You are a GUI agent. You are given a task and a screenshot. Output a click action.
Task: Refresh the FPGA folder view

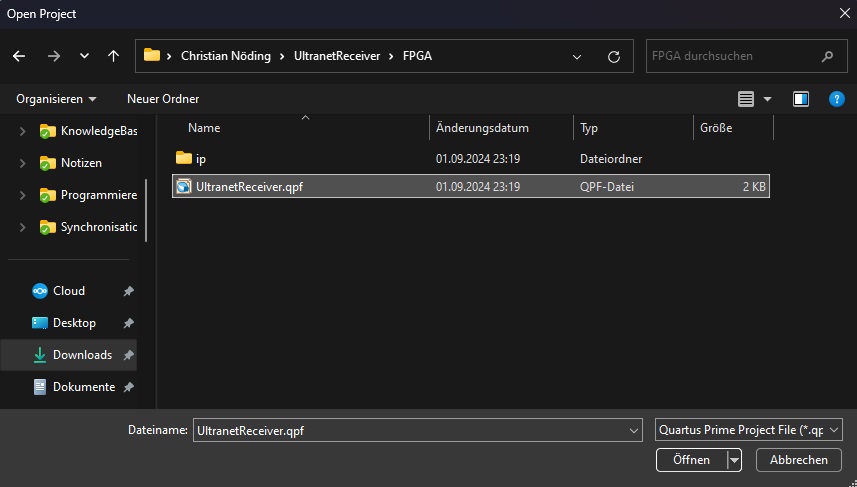614,56
